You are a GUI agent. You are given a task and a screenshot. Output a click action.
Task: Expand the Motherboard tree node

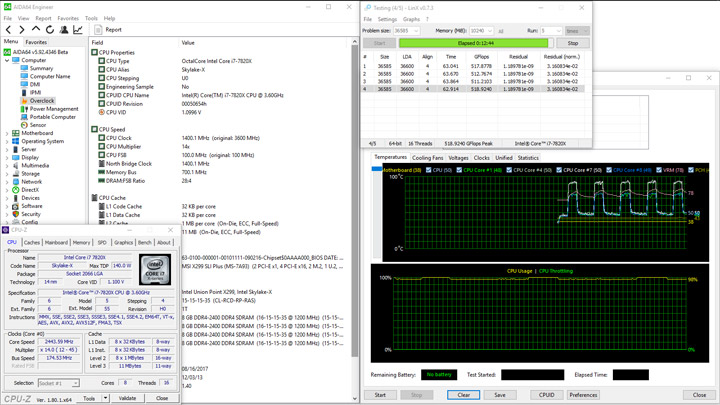pyautogui.click(x=6, y=133)
